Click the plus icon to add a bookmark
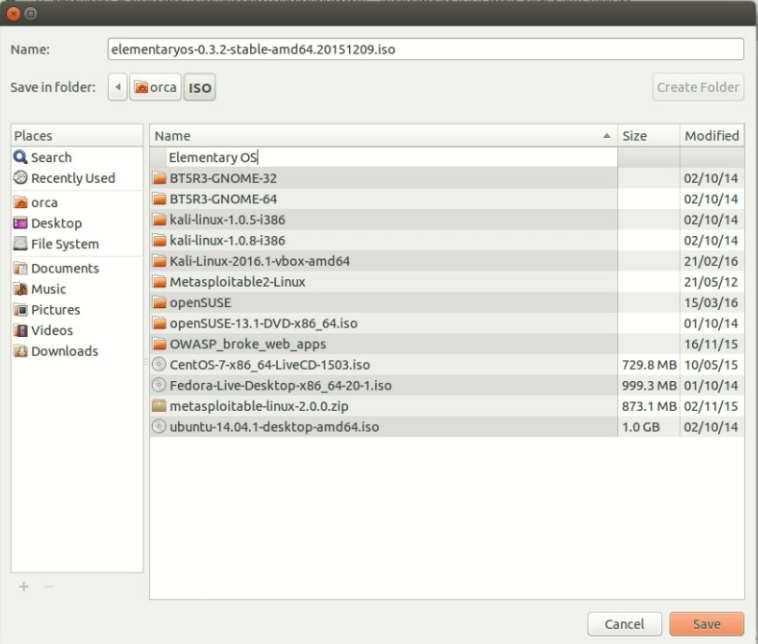This screenshot has height=644, width=758. [x=24, y=587]
